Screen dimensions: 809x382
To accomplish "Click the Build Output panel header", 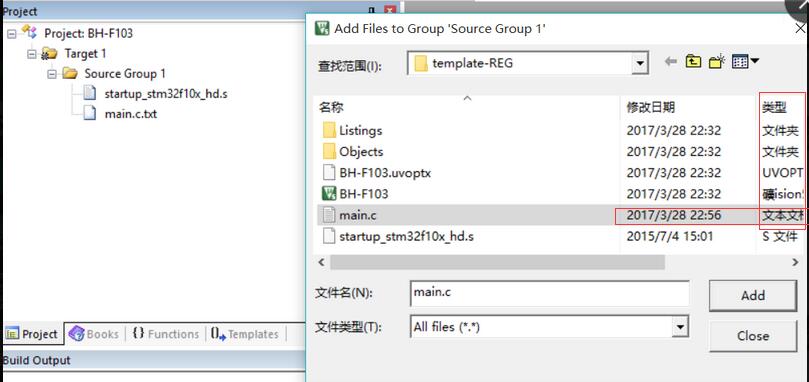I will coord(153,360).
